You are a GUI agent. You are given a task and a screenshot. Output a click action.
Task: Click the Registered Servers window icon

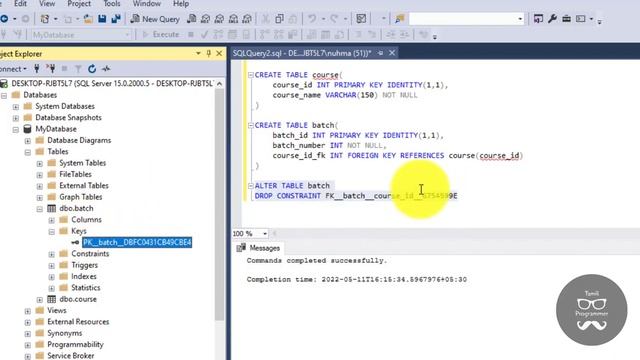pyautogui.click(x=538, y=19)
